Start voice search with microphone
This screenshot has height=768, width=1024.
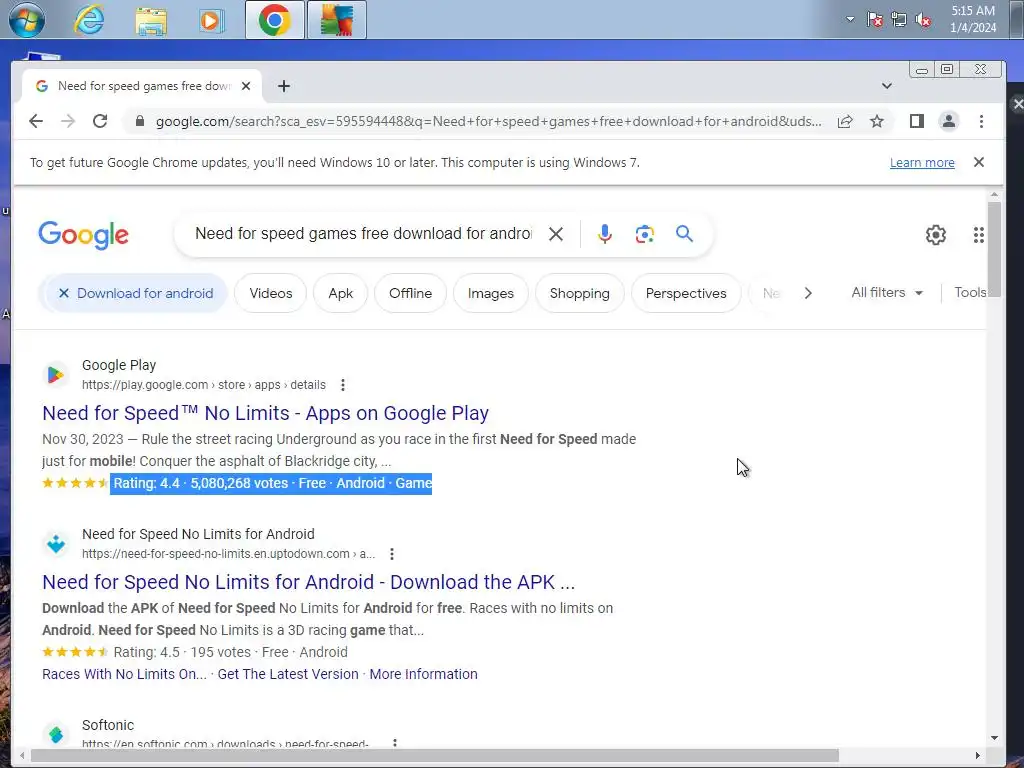[605, 234]
